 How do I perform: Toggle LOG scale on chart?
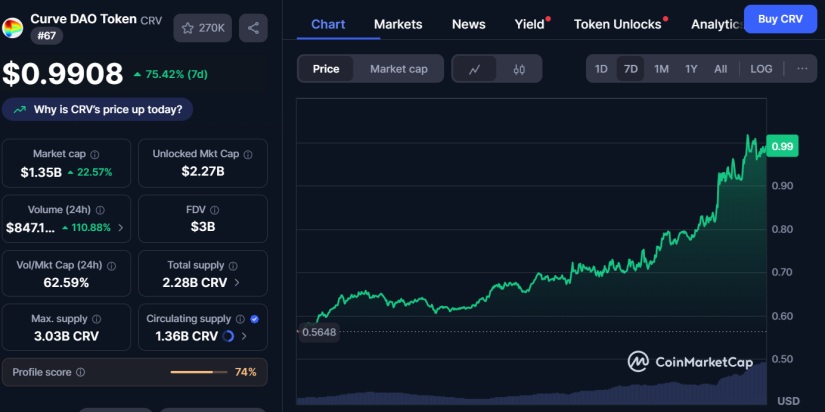pos(761,69)
